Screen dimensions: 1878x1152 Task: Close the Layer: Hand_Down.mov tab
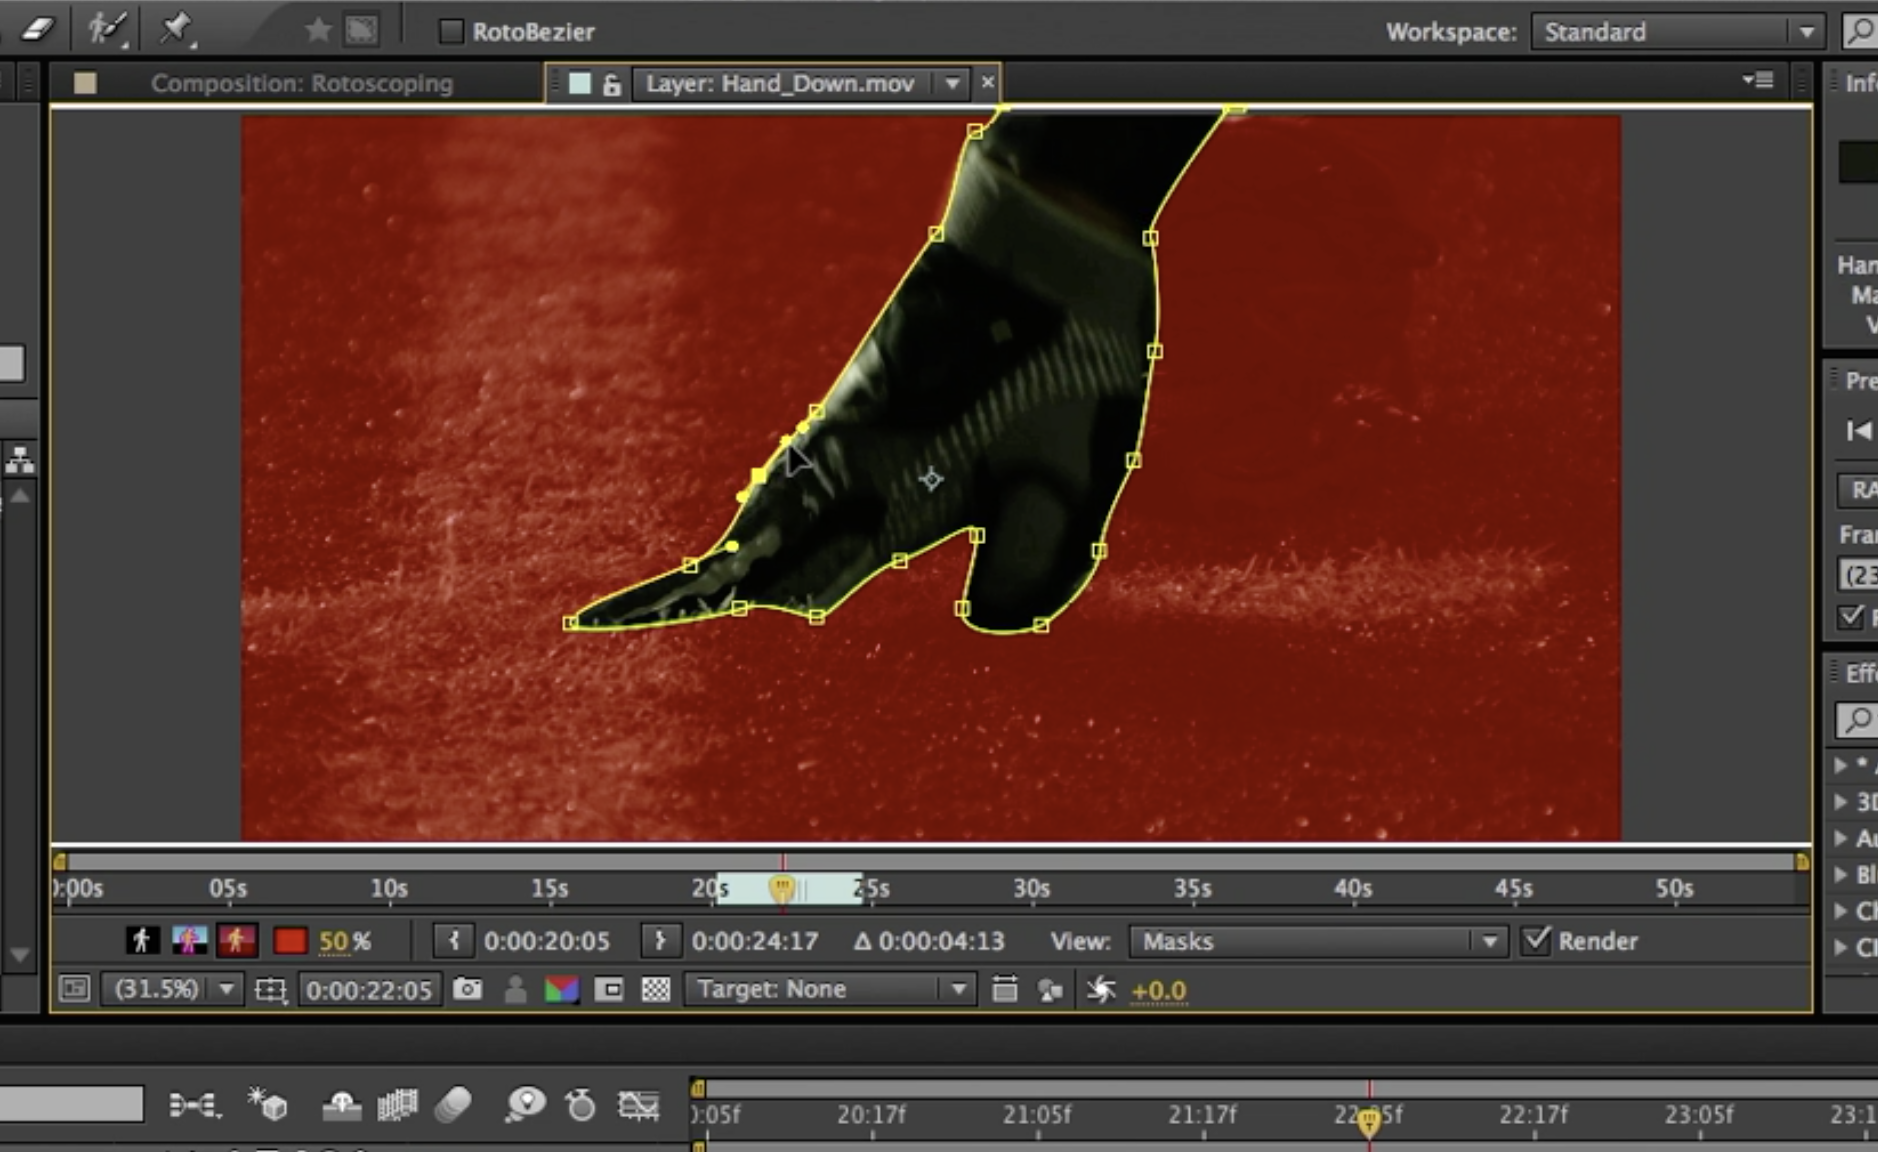click(988, 82)
